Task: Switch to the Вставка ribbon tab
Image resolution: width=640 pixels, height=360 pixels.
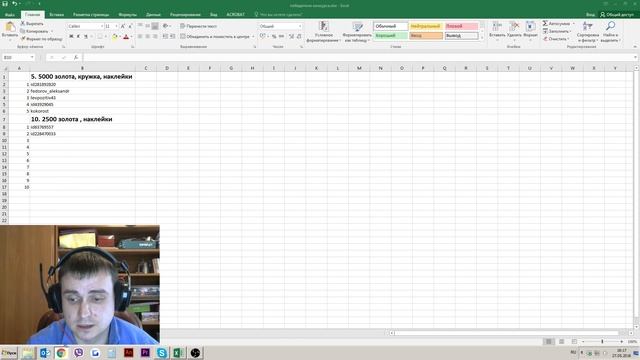Action: (x=56, y=15)
